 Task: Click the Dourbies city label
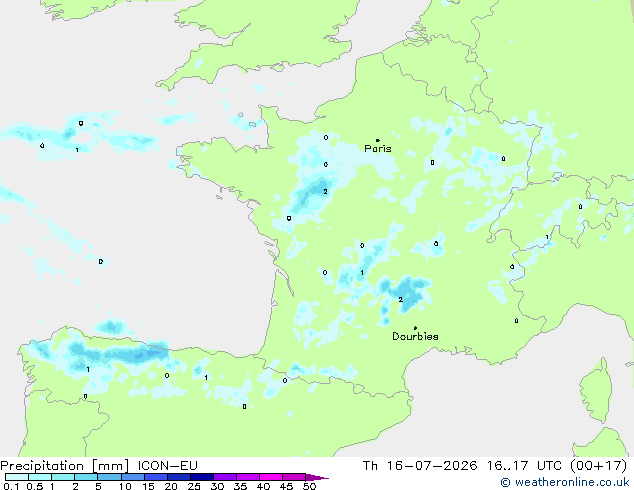pos(415,336)
